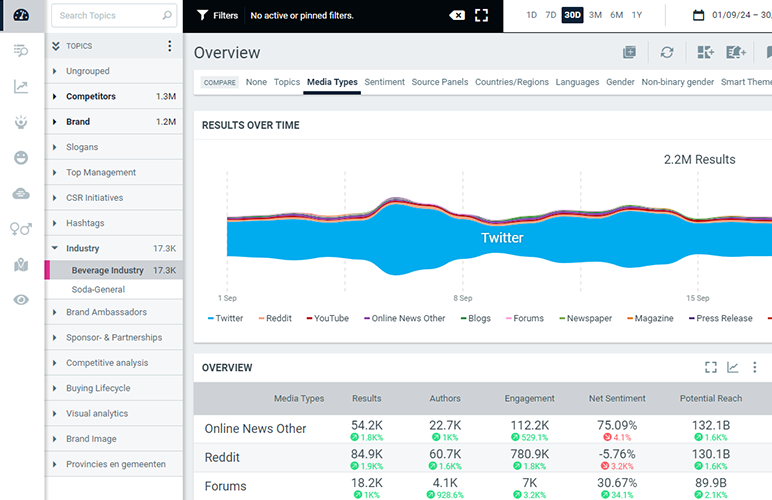
Task: Click the fullscreen icon in top filter bar
Action: click(x=482, y=16)
